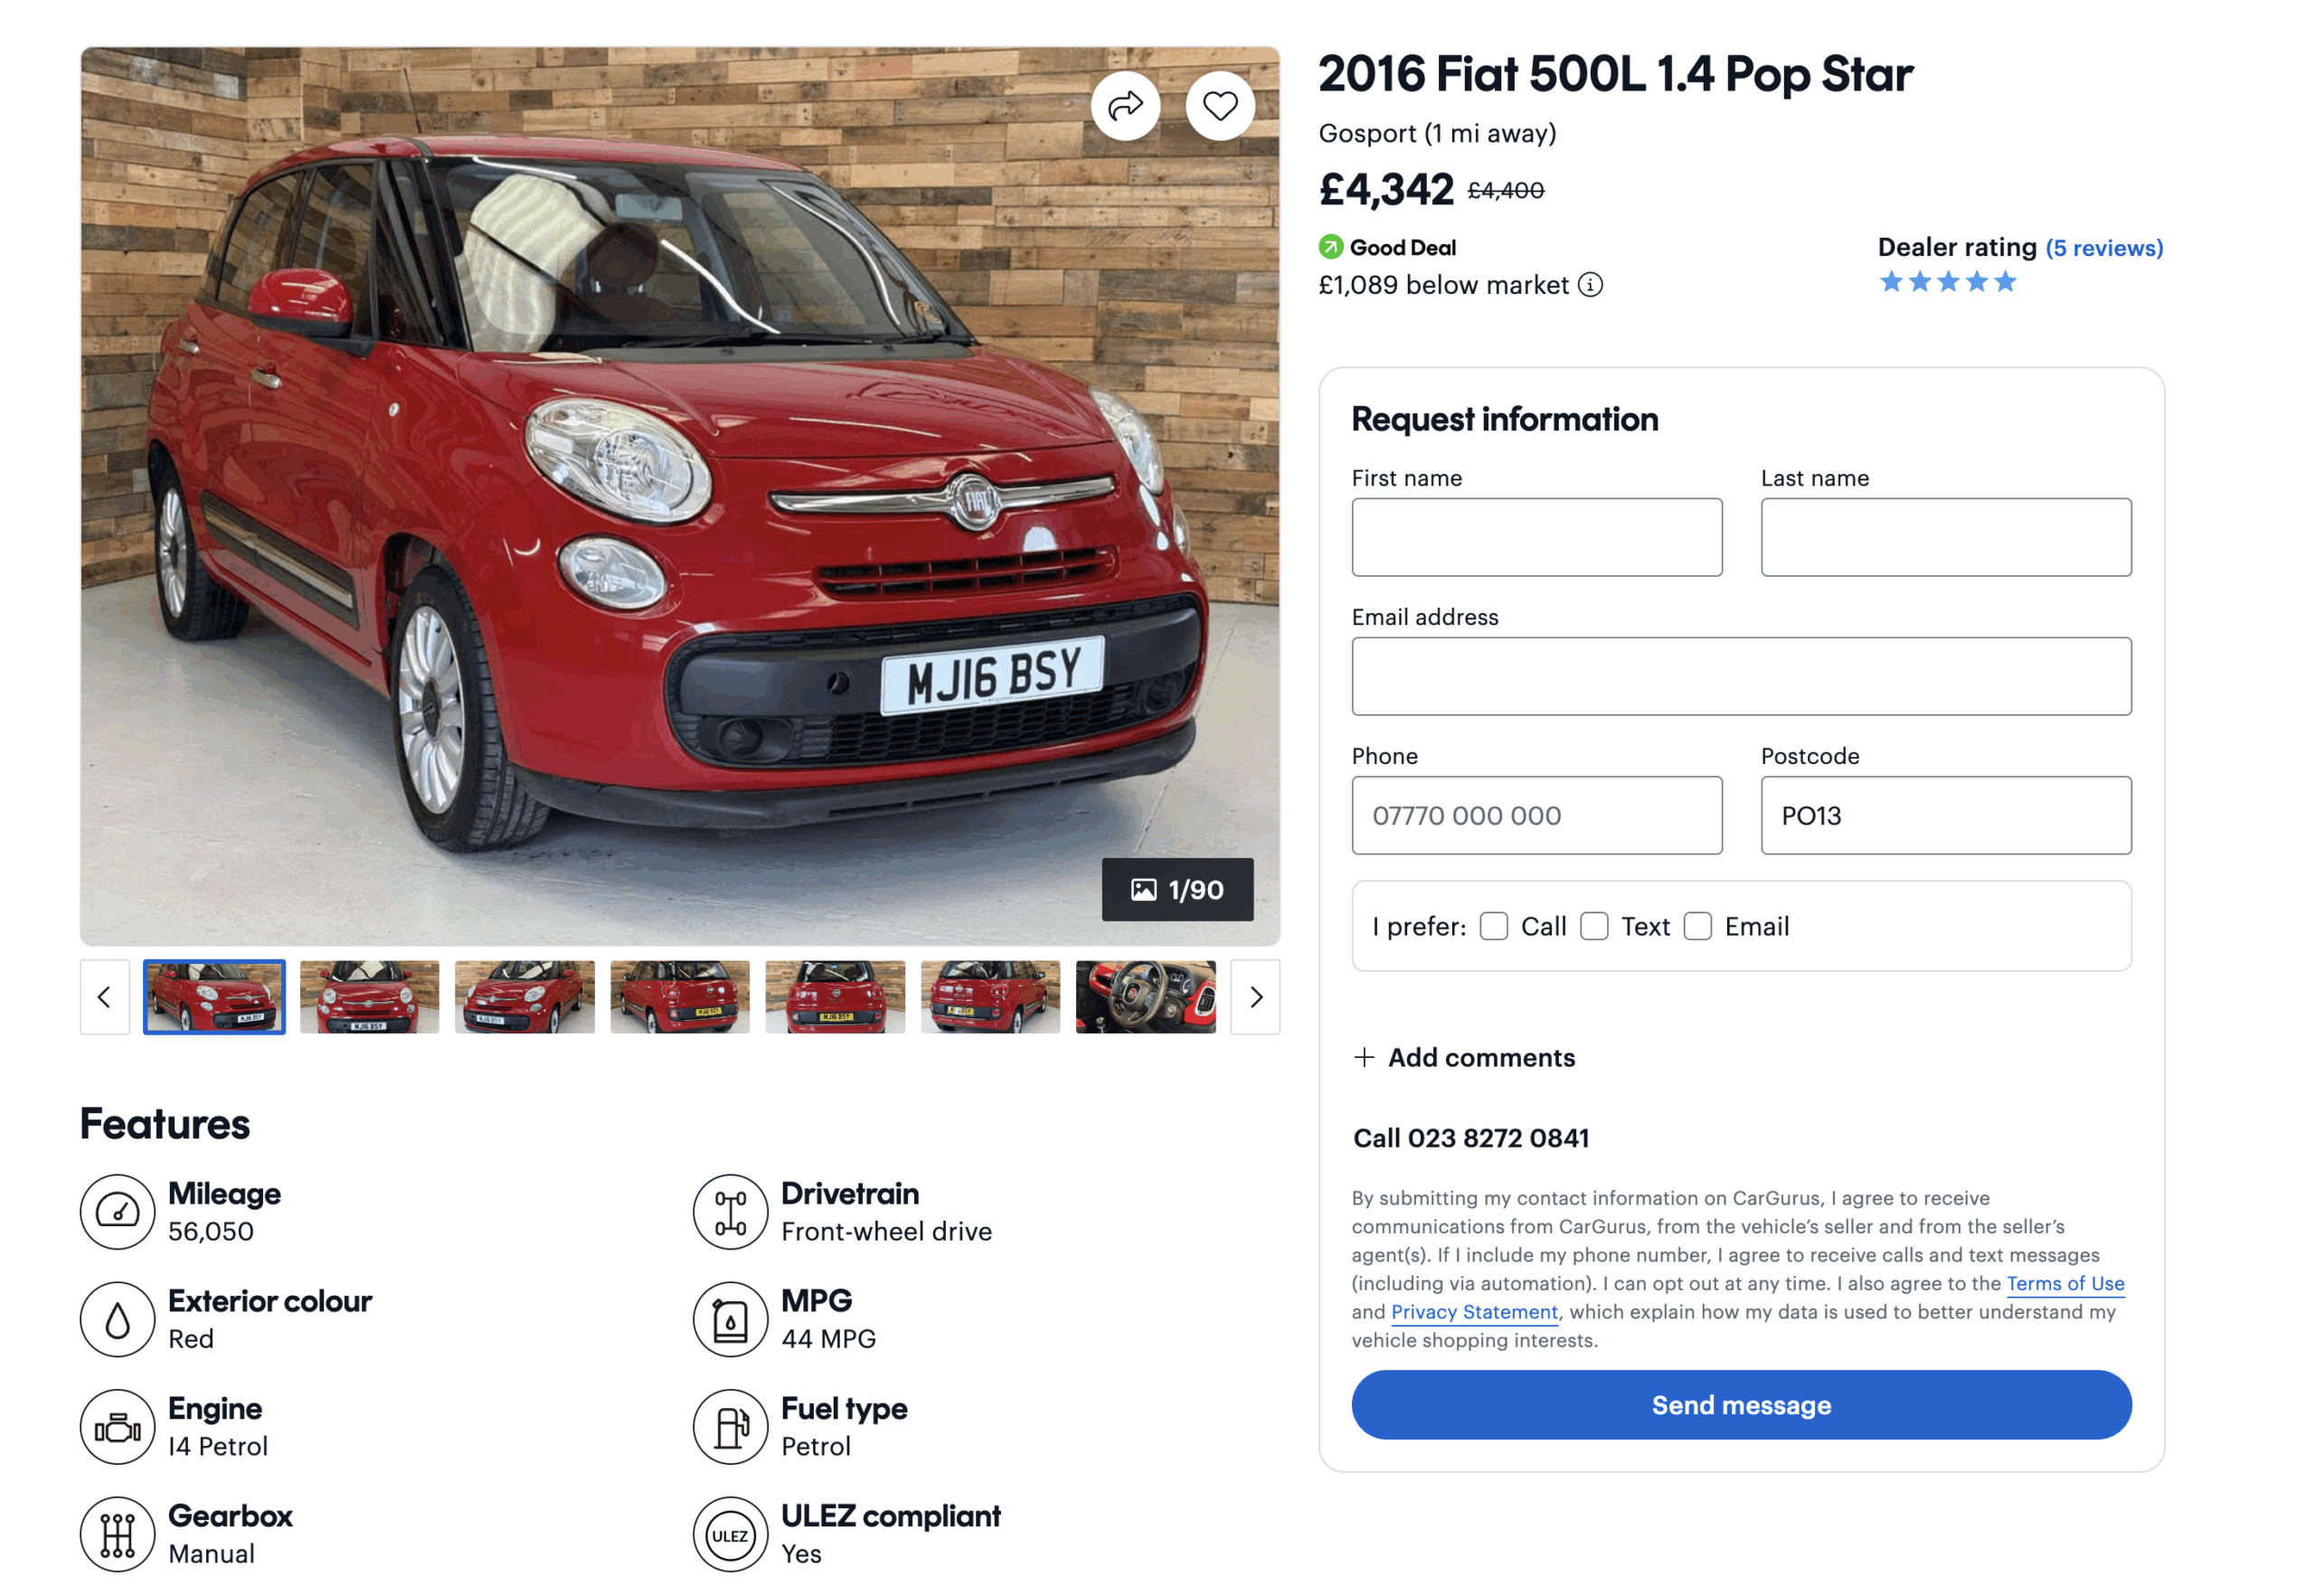Show next thumbnails with right chevron
This screenshot has height=1596, width=2315.
1255,997
